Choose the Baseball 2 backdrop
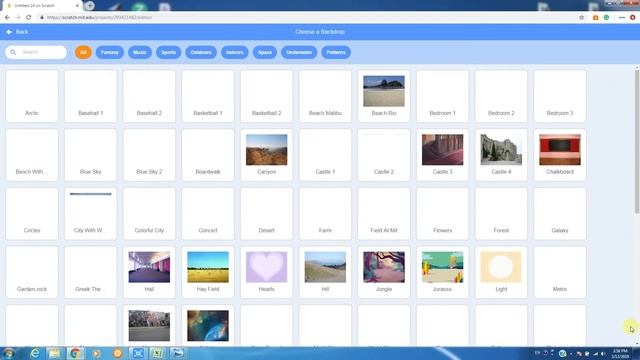This screenshot has height=360, width=640. coord(149,96)
